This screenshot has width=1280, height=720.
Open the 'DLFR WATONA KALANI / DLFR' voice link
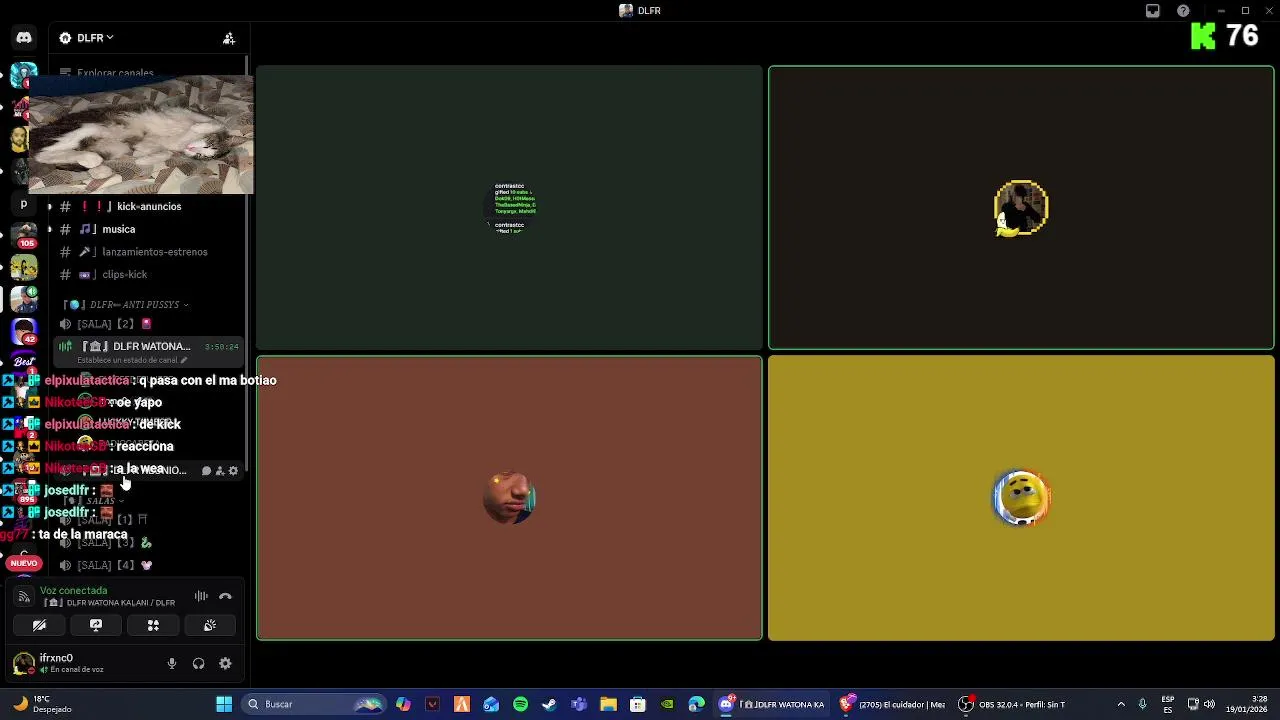(111, 603)
